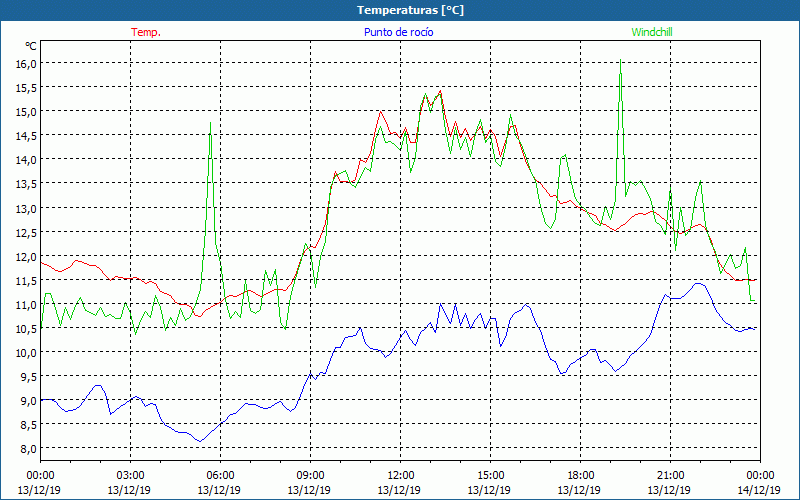Click the 13,0 y-axis value

(28, 208)
